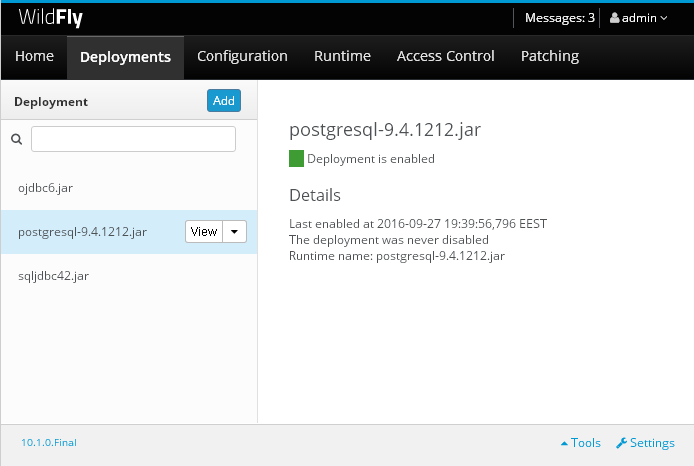Click the search magnifier icon

pos(16,139)
